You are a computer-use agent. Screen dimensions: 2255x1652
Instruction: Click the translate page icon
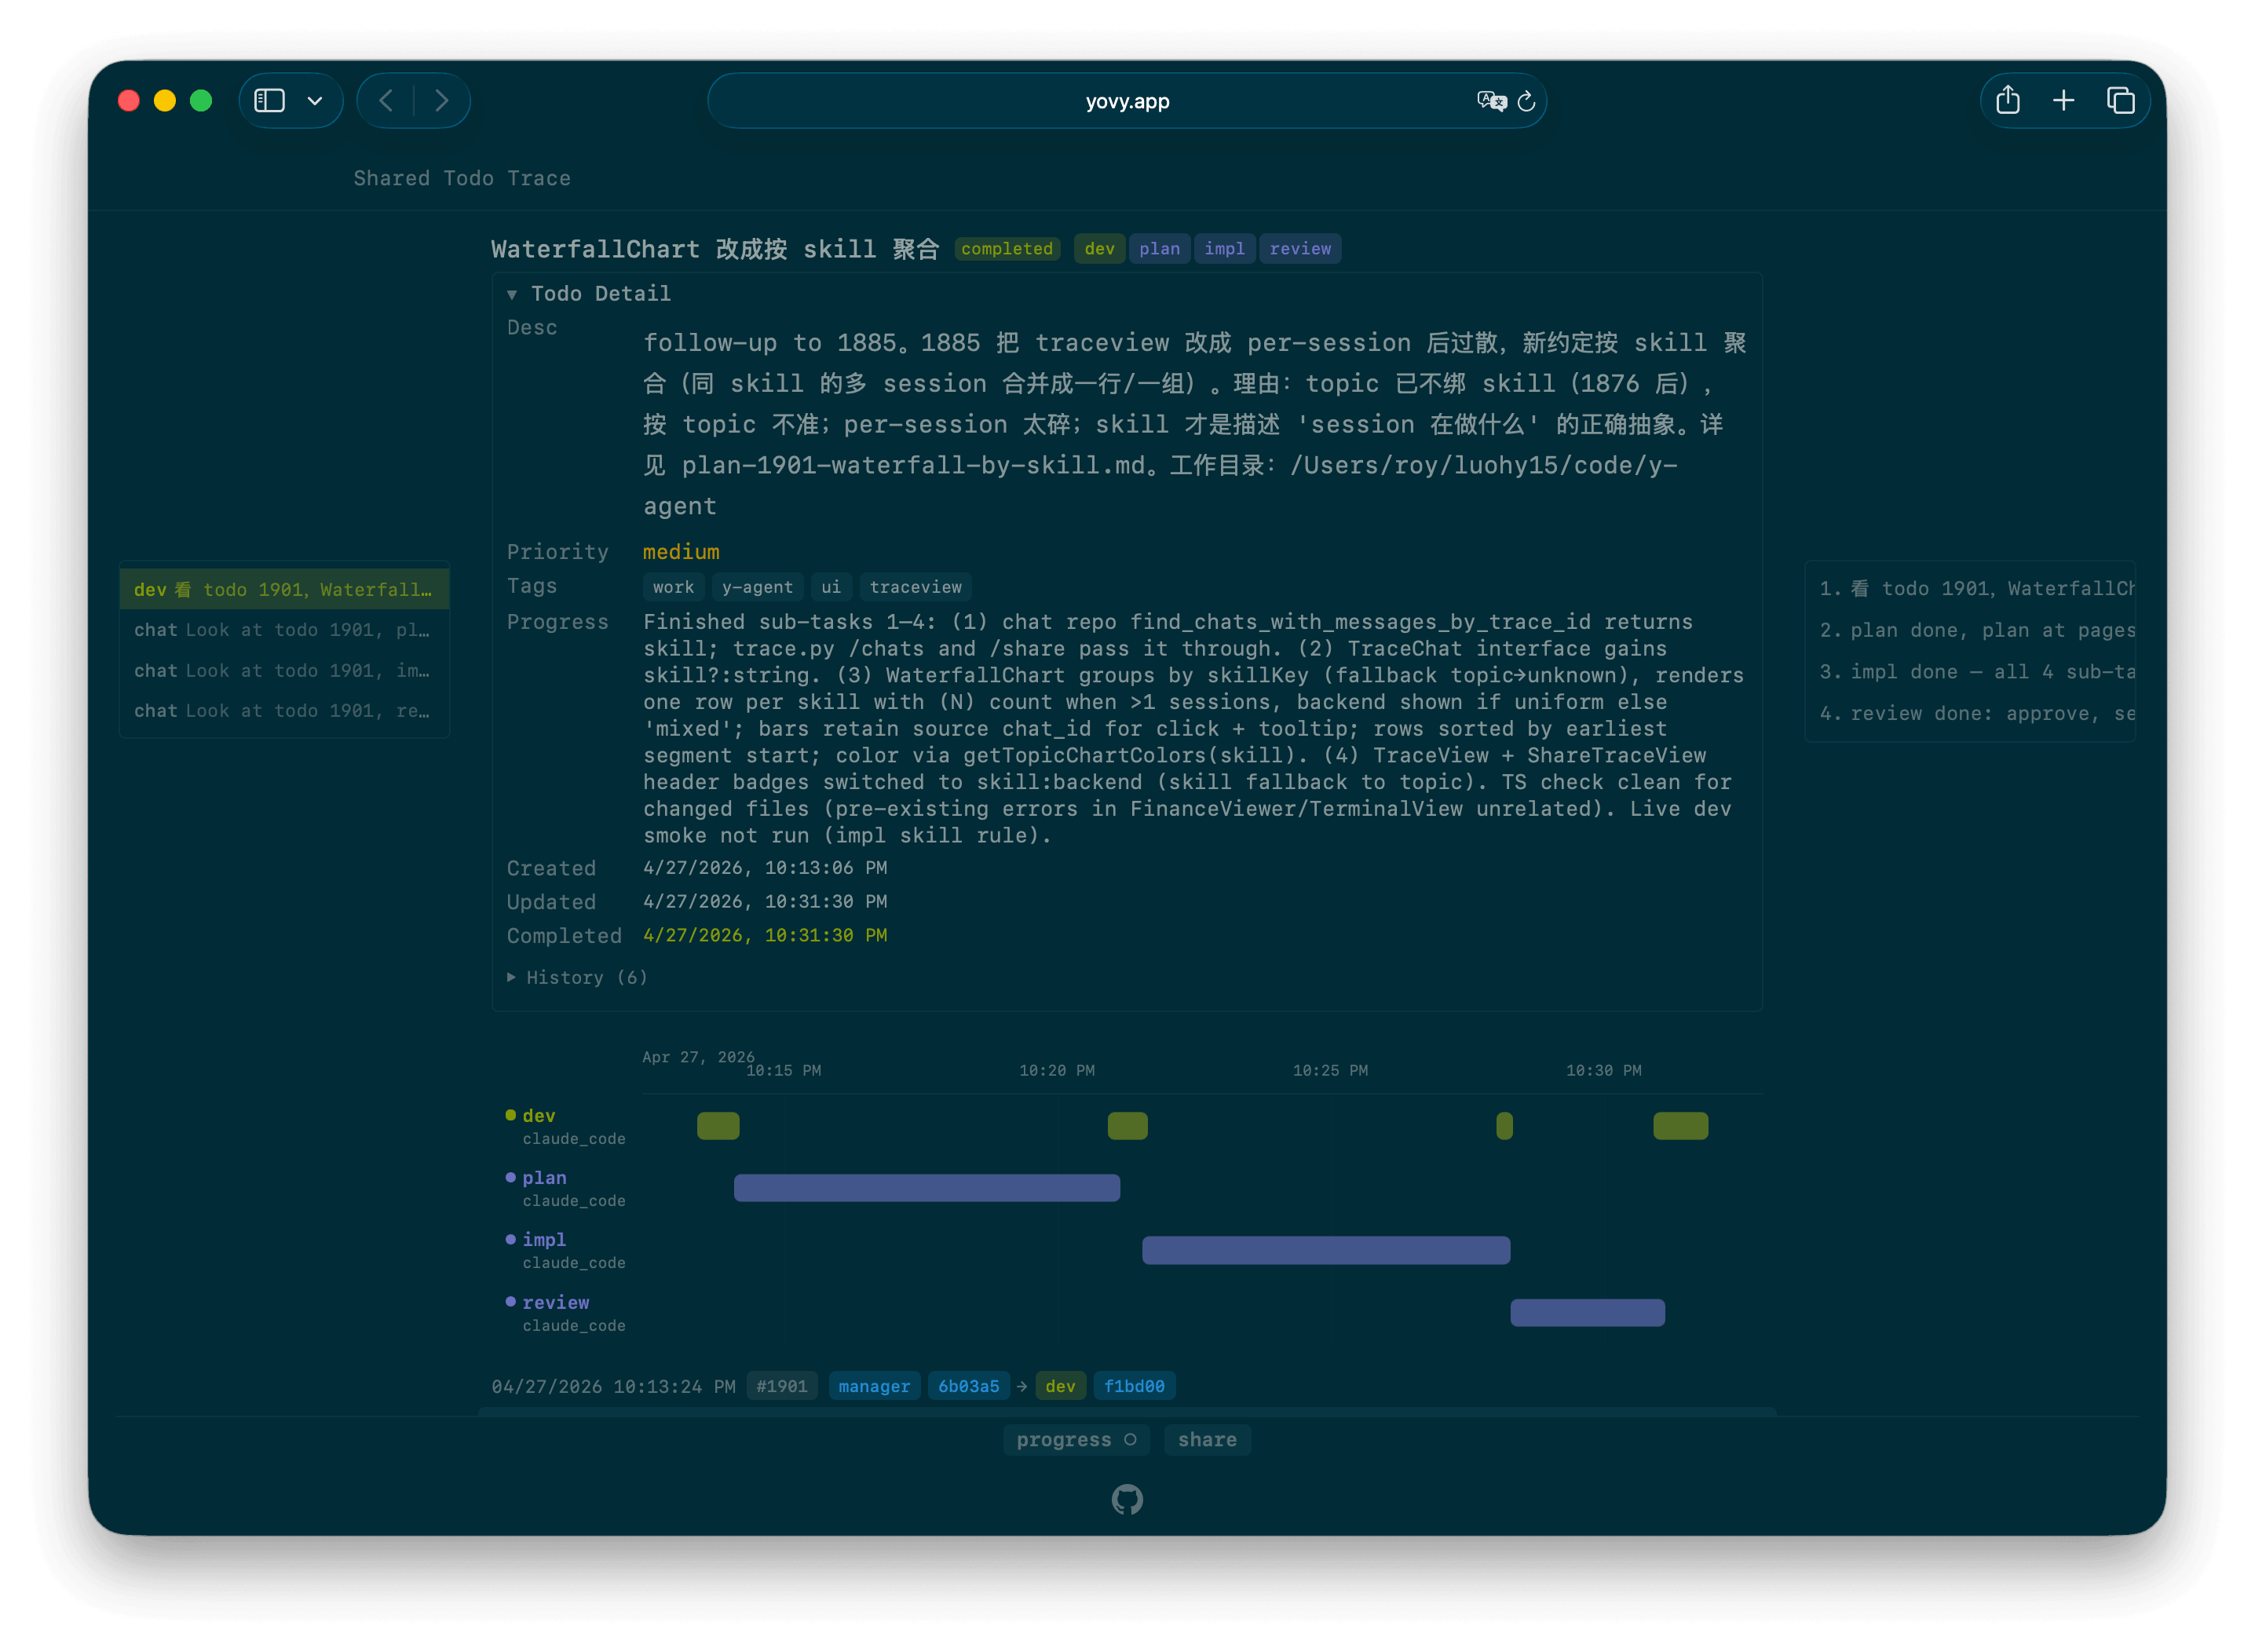[x=1491, y=101]
